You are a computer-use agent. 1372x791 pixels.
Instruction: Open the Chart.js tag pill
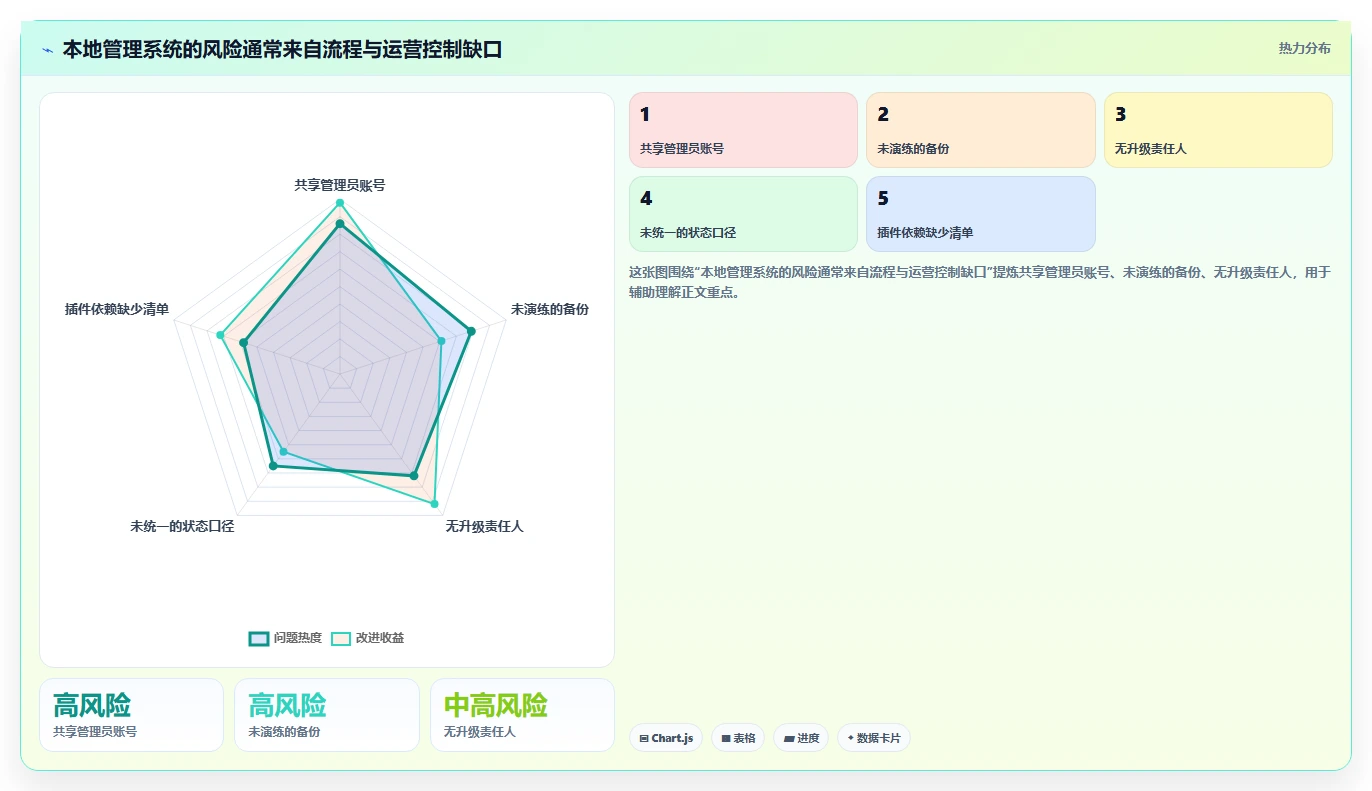point(666,738)
